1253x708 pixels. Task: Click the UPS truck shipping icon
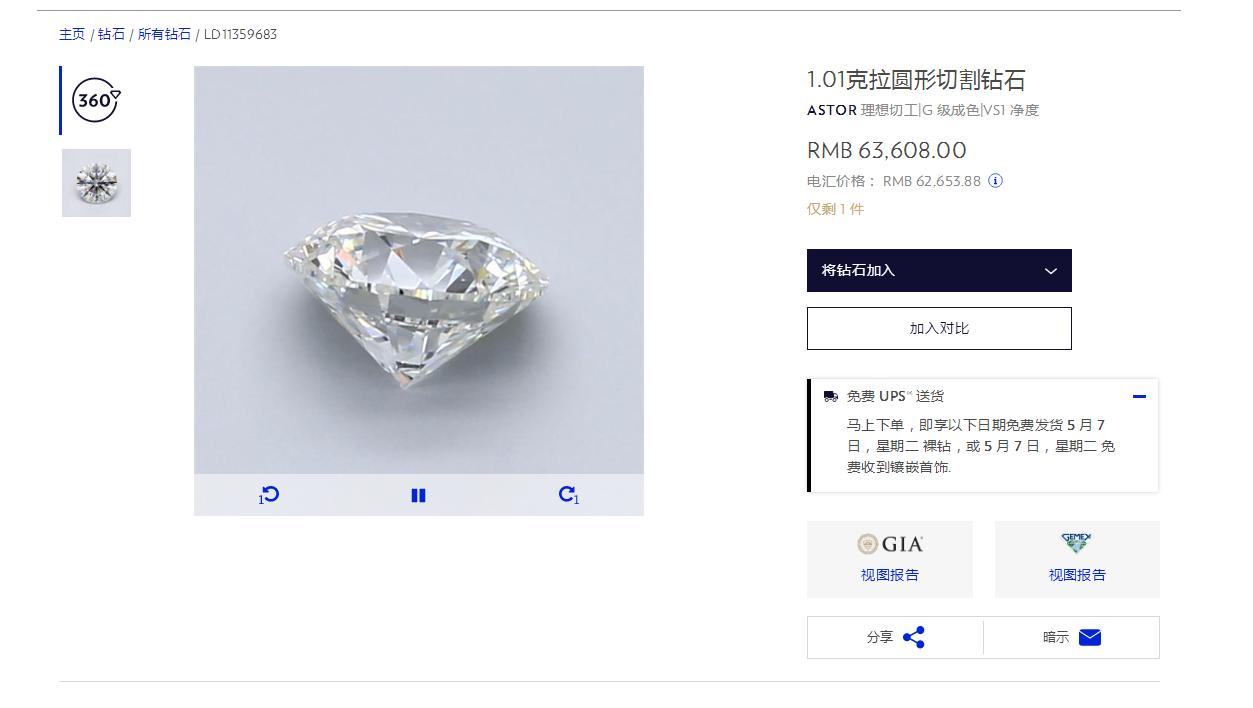tap(830, 395)
